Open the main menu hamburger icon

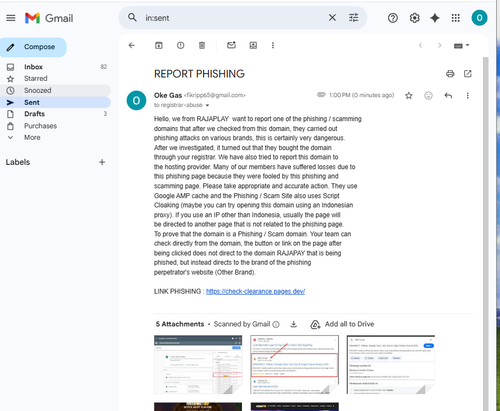pos(11,18)
